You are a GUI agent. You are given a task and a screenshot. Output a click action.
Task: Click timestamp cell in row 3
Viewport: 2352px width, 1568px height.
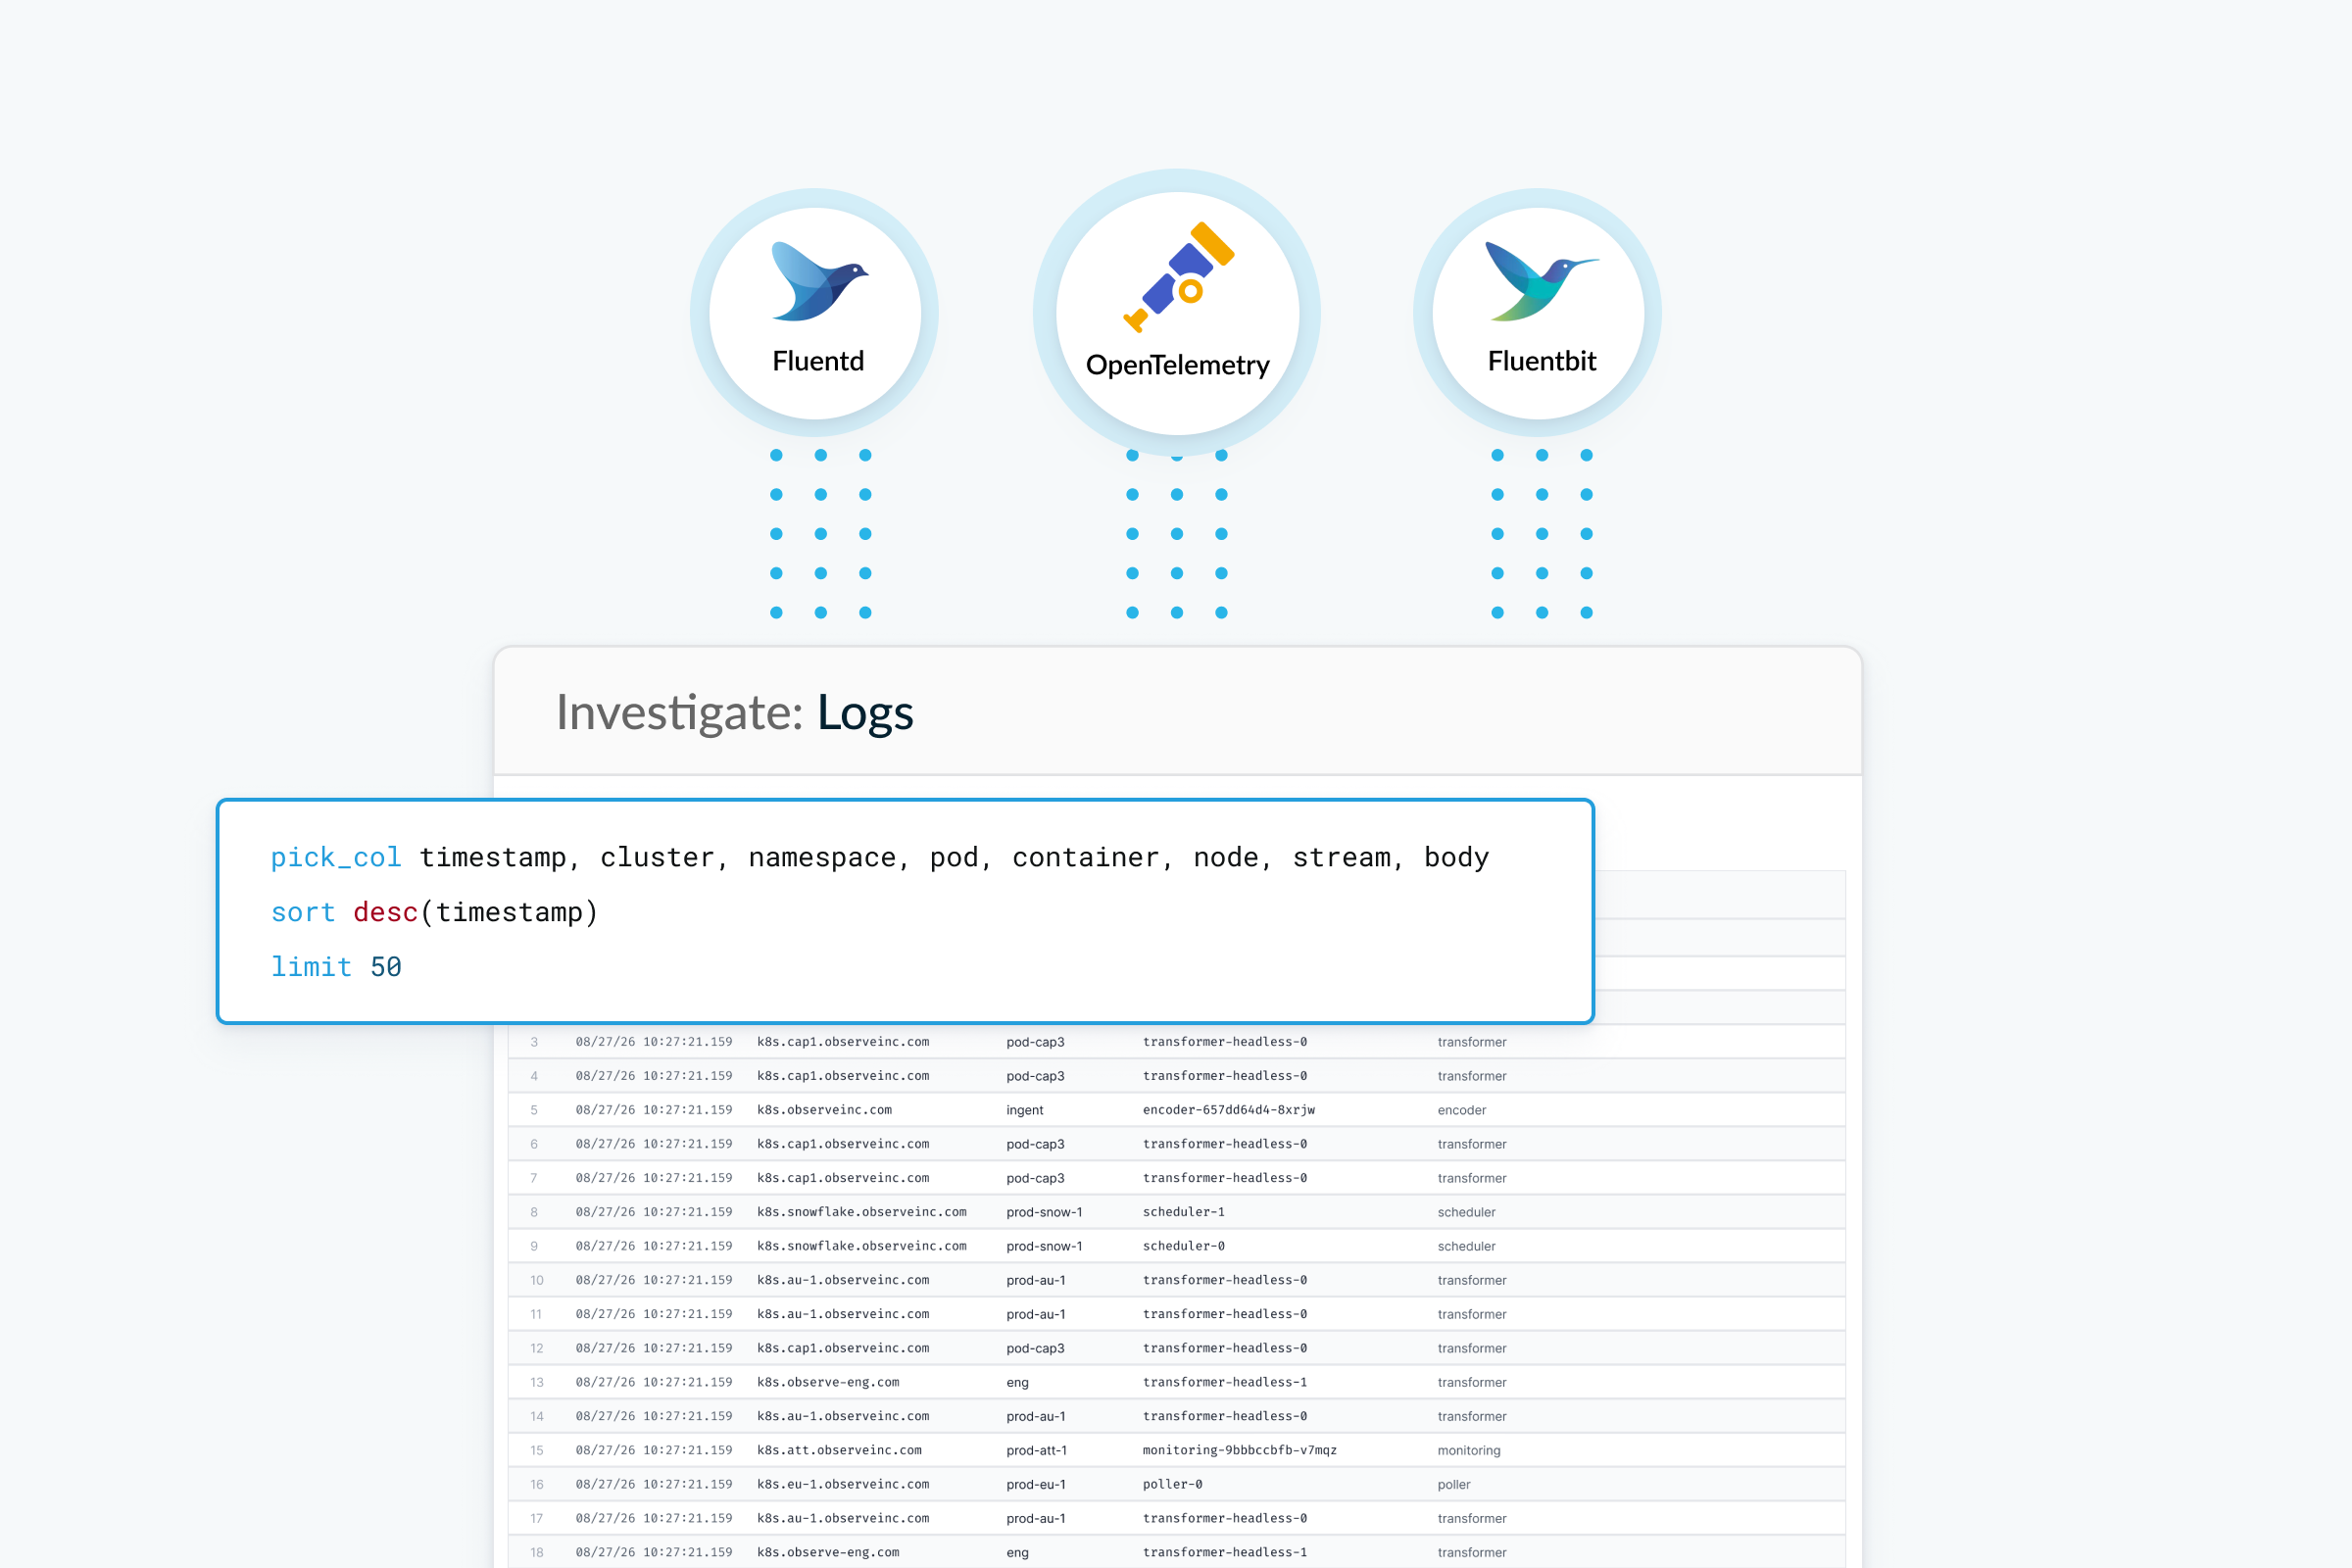coord(654,1042)
